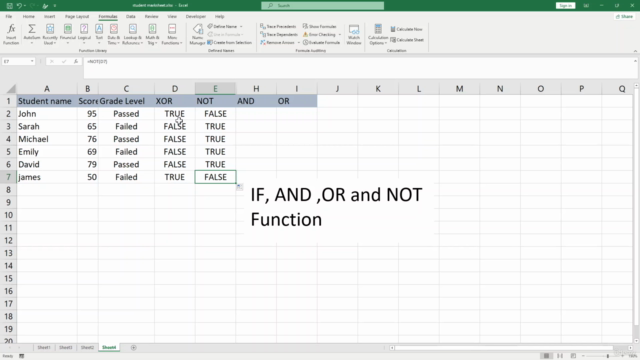The width and height of the screenshot is (640, 360).
Task: Expand the Name Box dropdown arrow
Action: point(32,61)
